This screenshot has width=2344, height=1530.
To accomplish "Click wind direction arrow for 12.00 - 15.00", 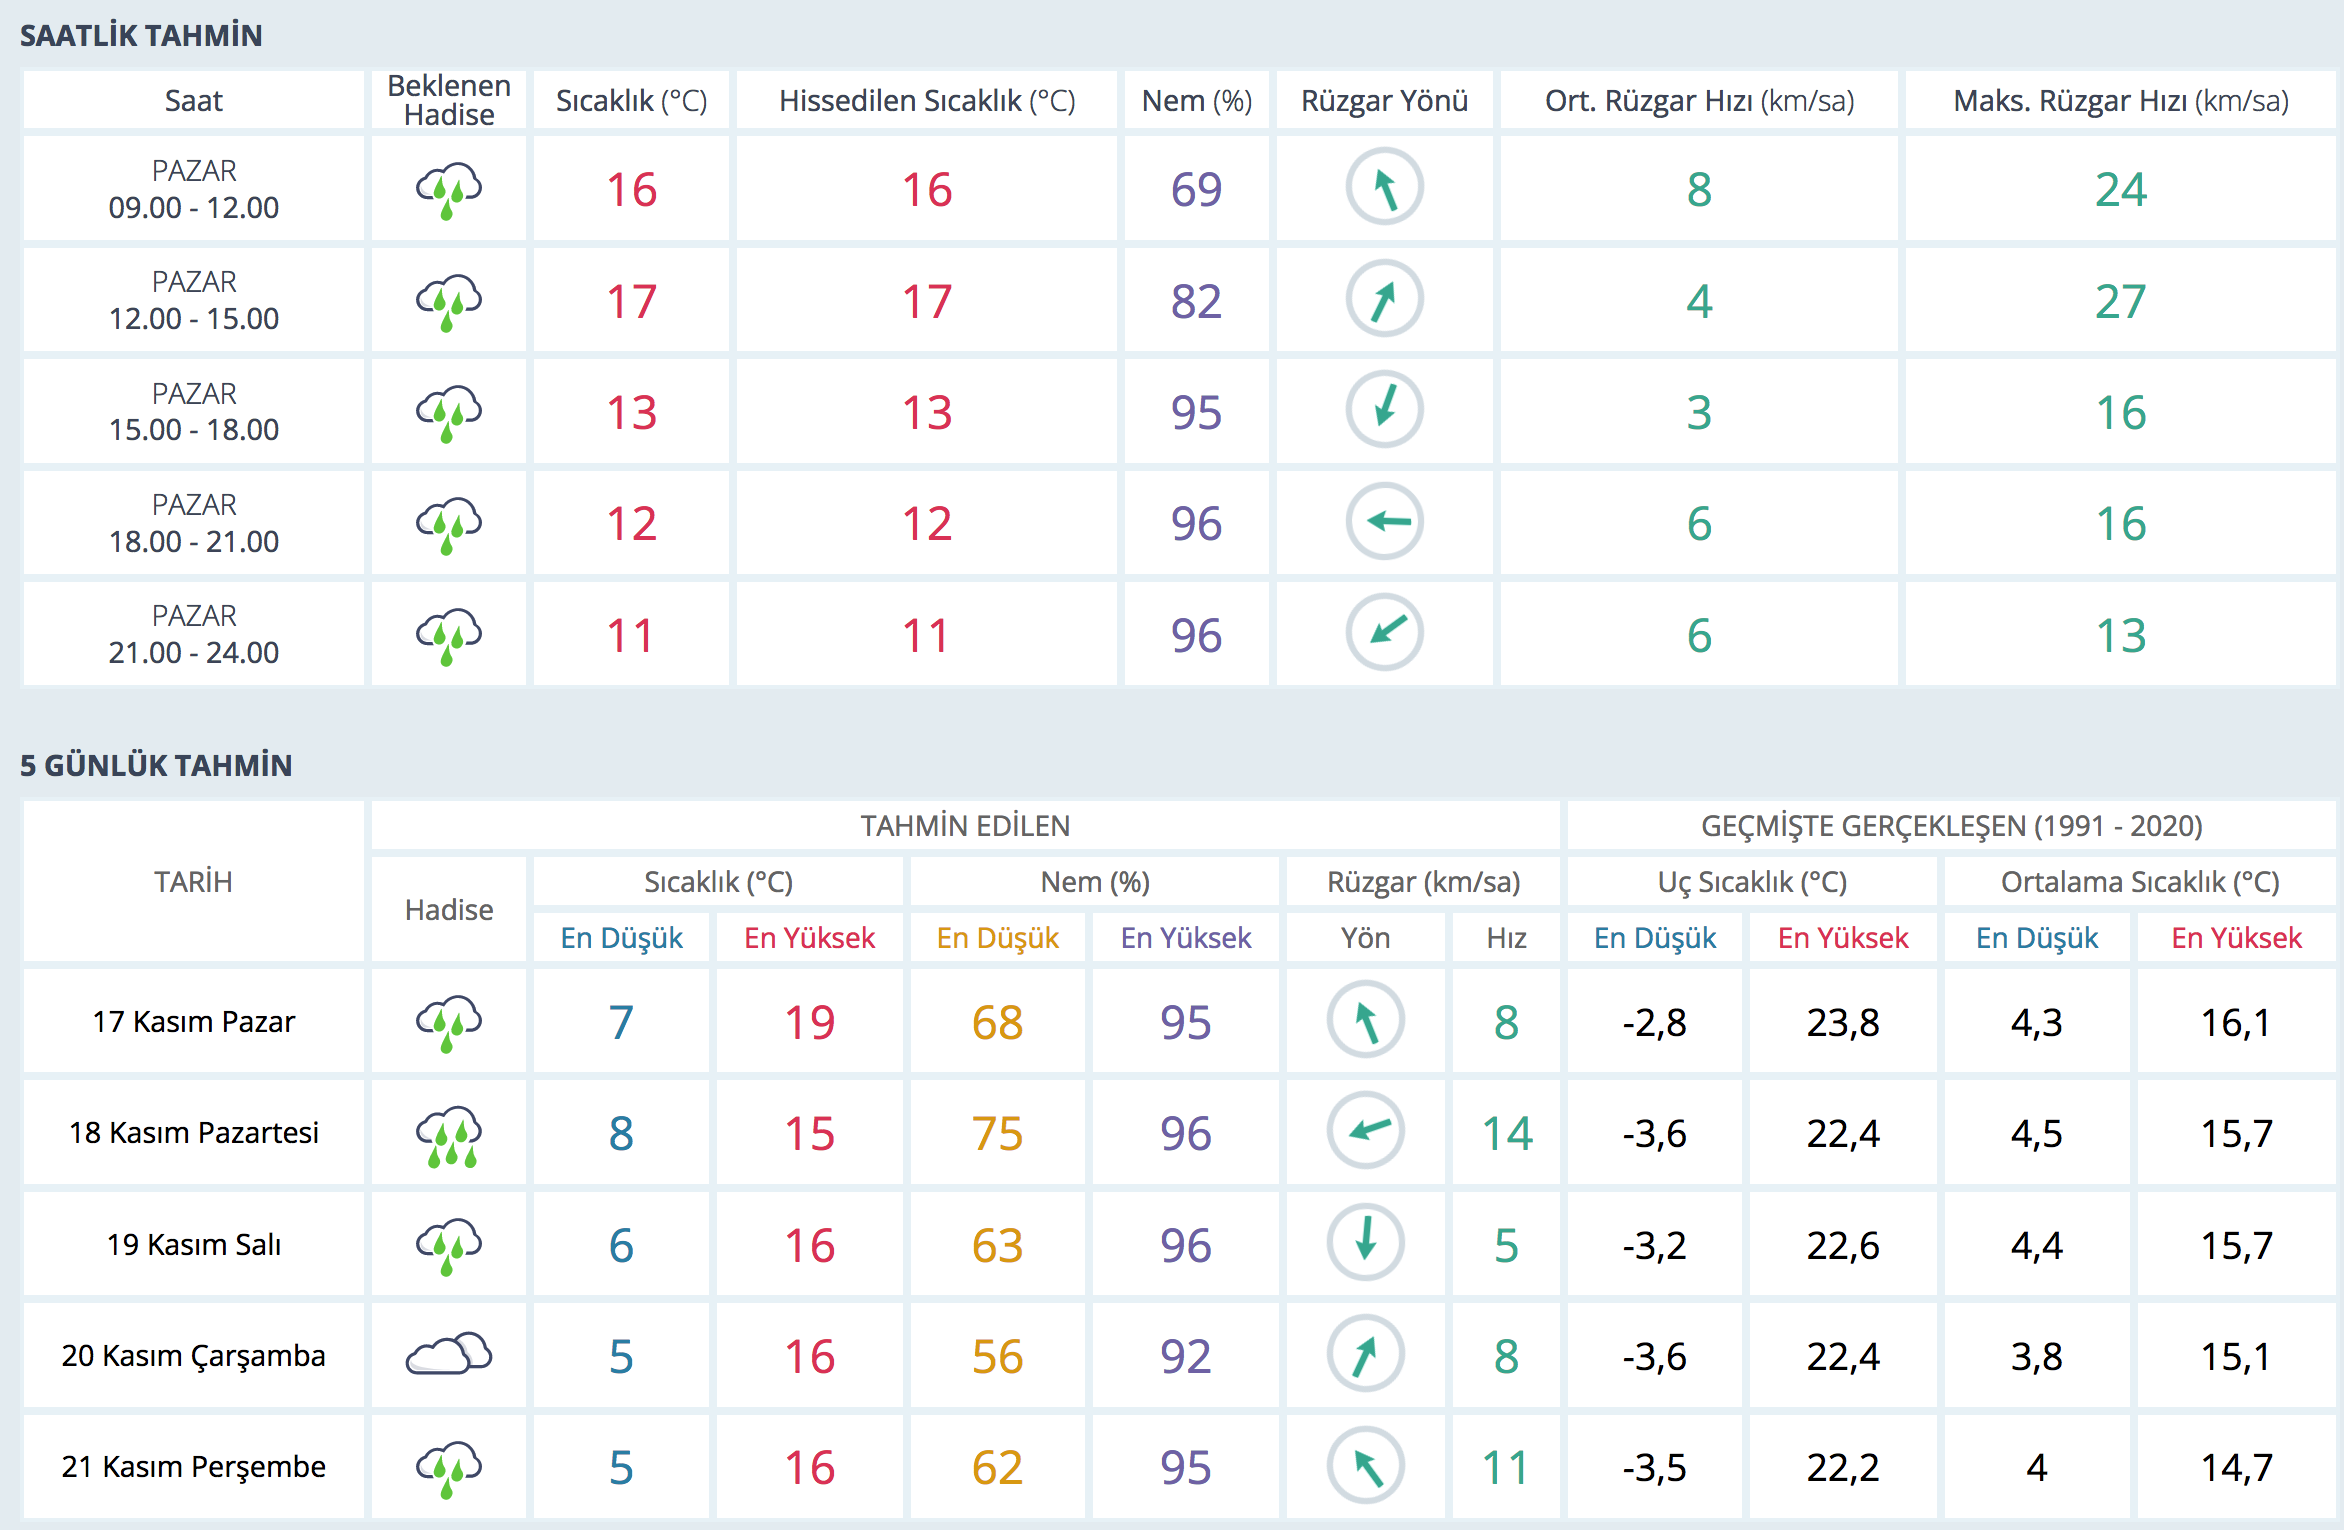I will click(x=1384, y=299).
